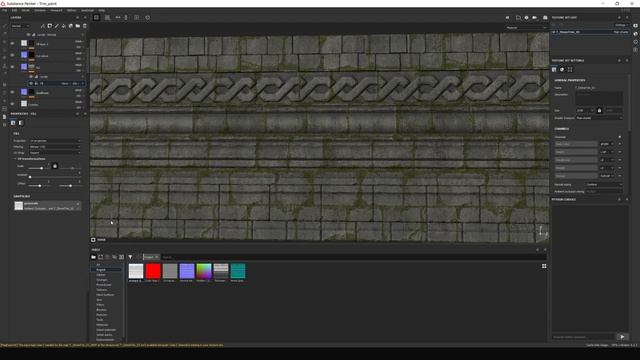Create a folder in the Layers panel
640x360 pixels.
click(78, 26)
